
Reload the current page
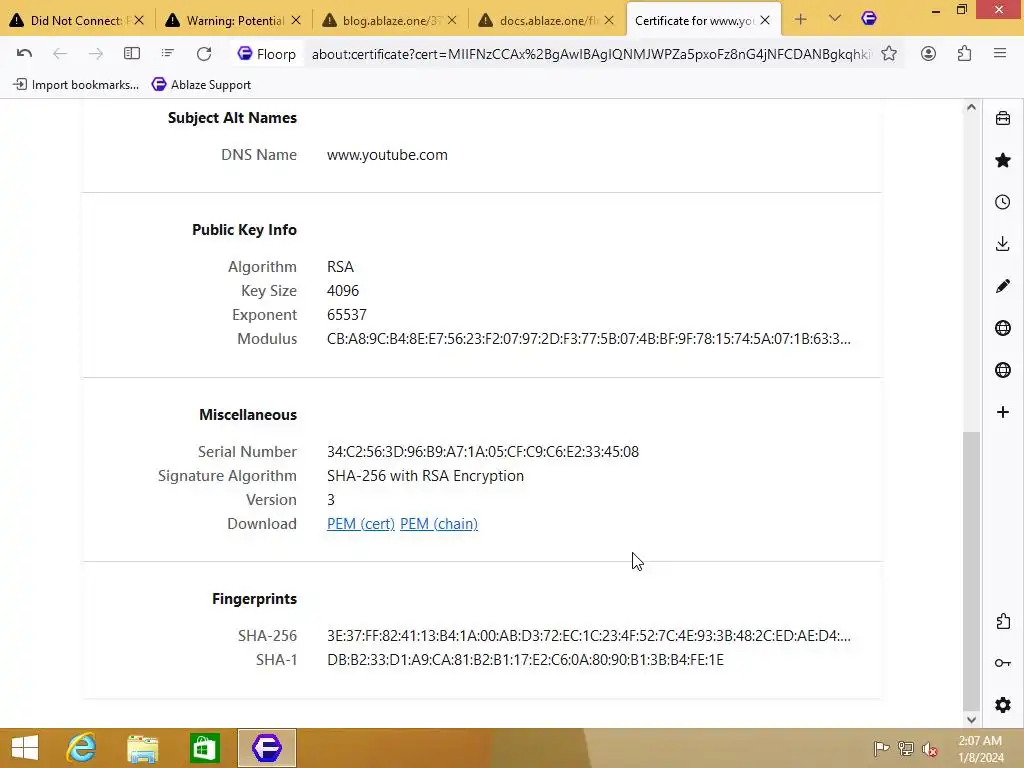[x=204, y=54]
